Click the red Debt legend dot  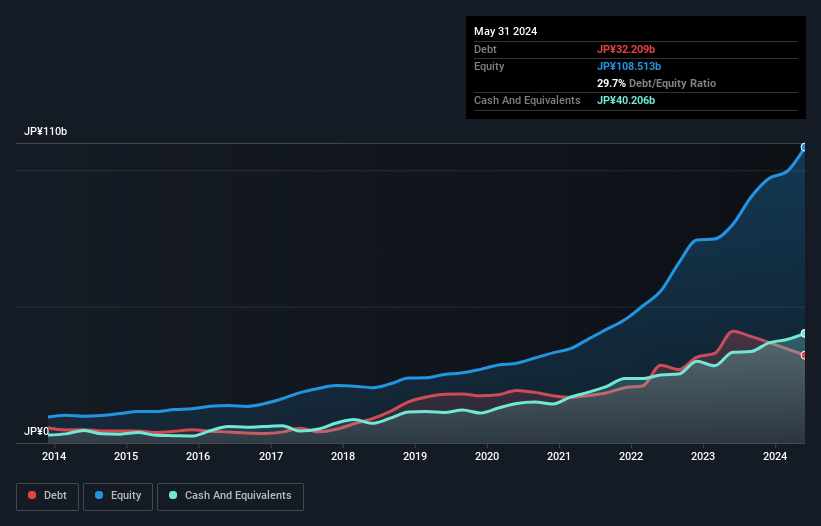[x=32, y=495]
